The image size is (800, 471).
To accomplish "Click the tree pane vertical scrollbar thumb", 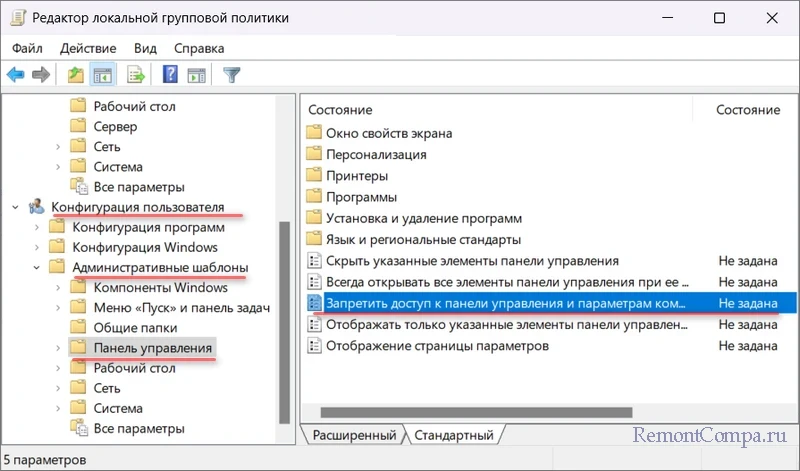I will coord(284,322).
